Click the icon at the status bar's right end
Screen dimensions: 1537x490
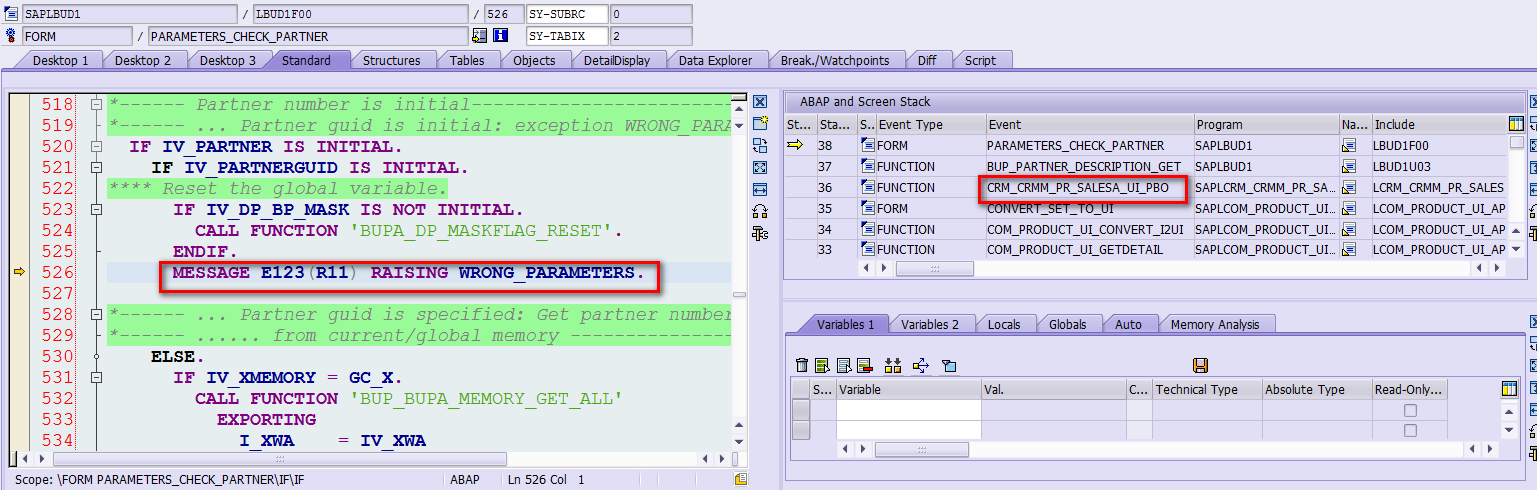(741, 479)
